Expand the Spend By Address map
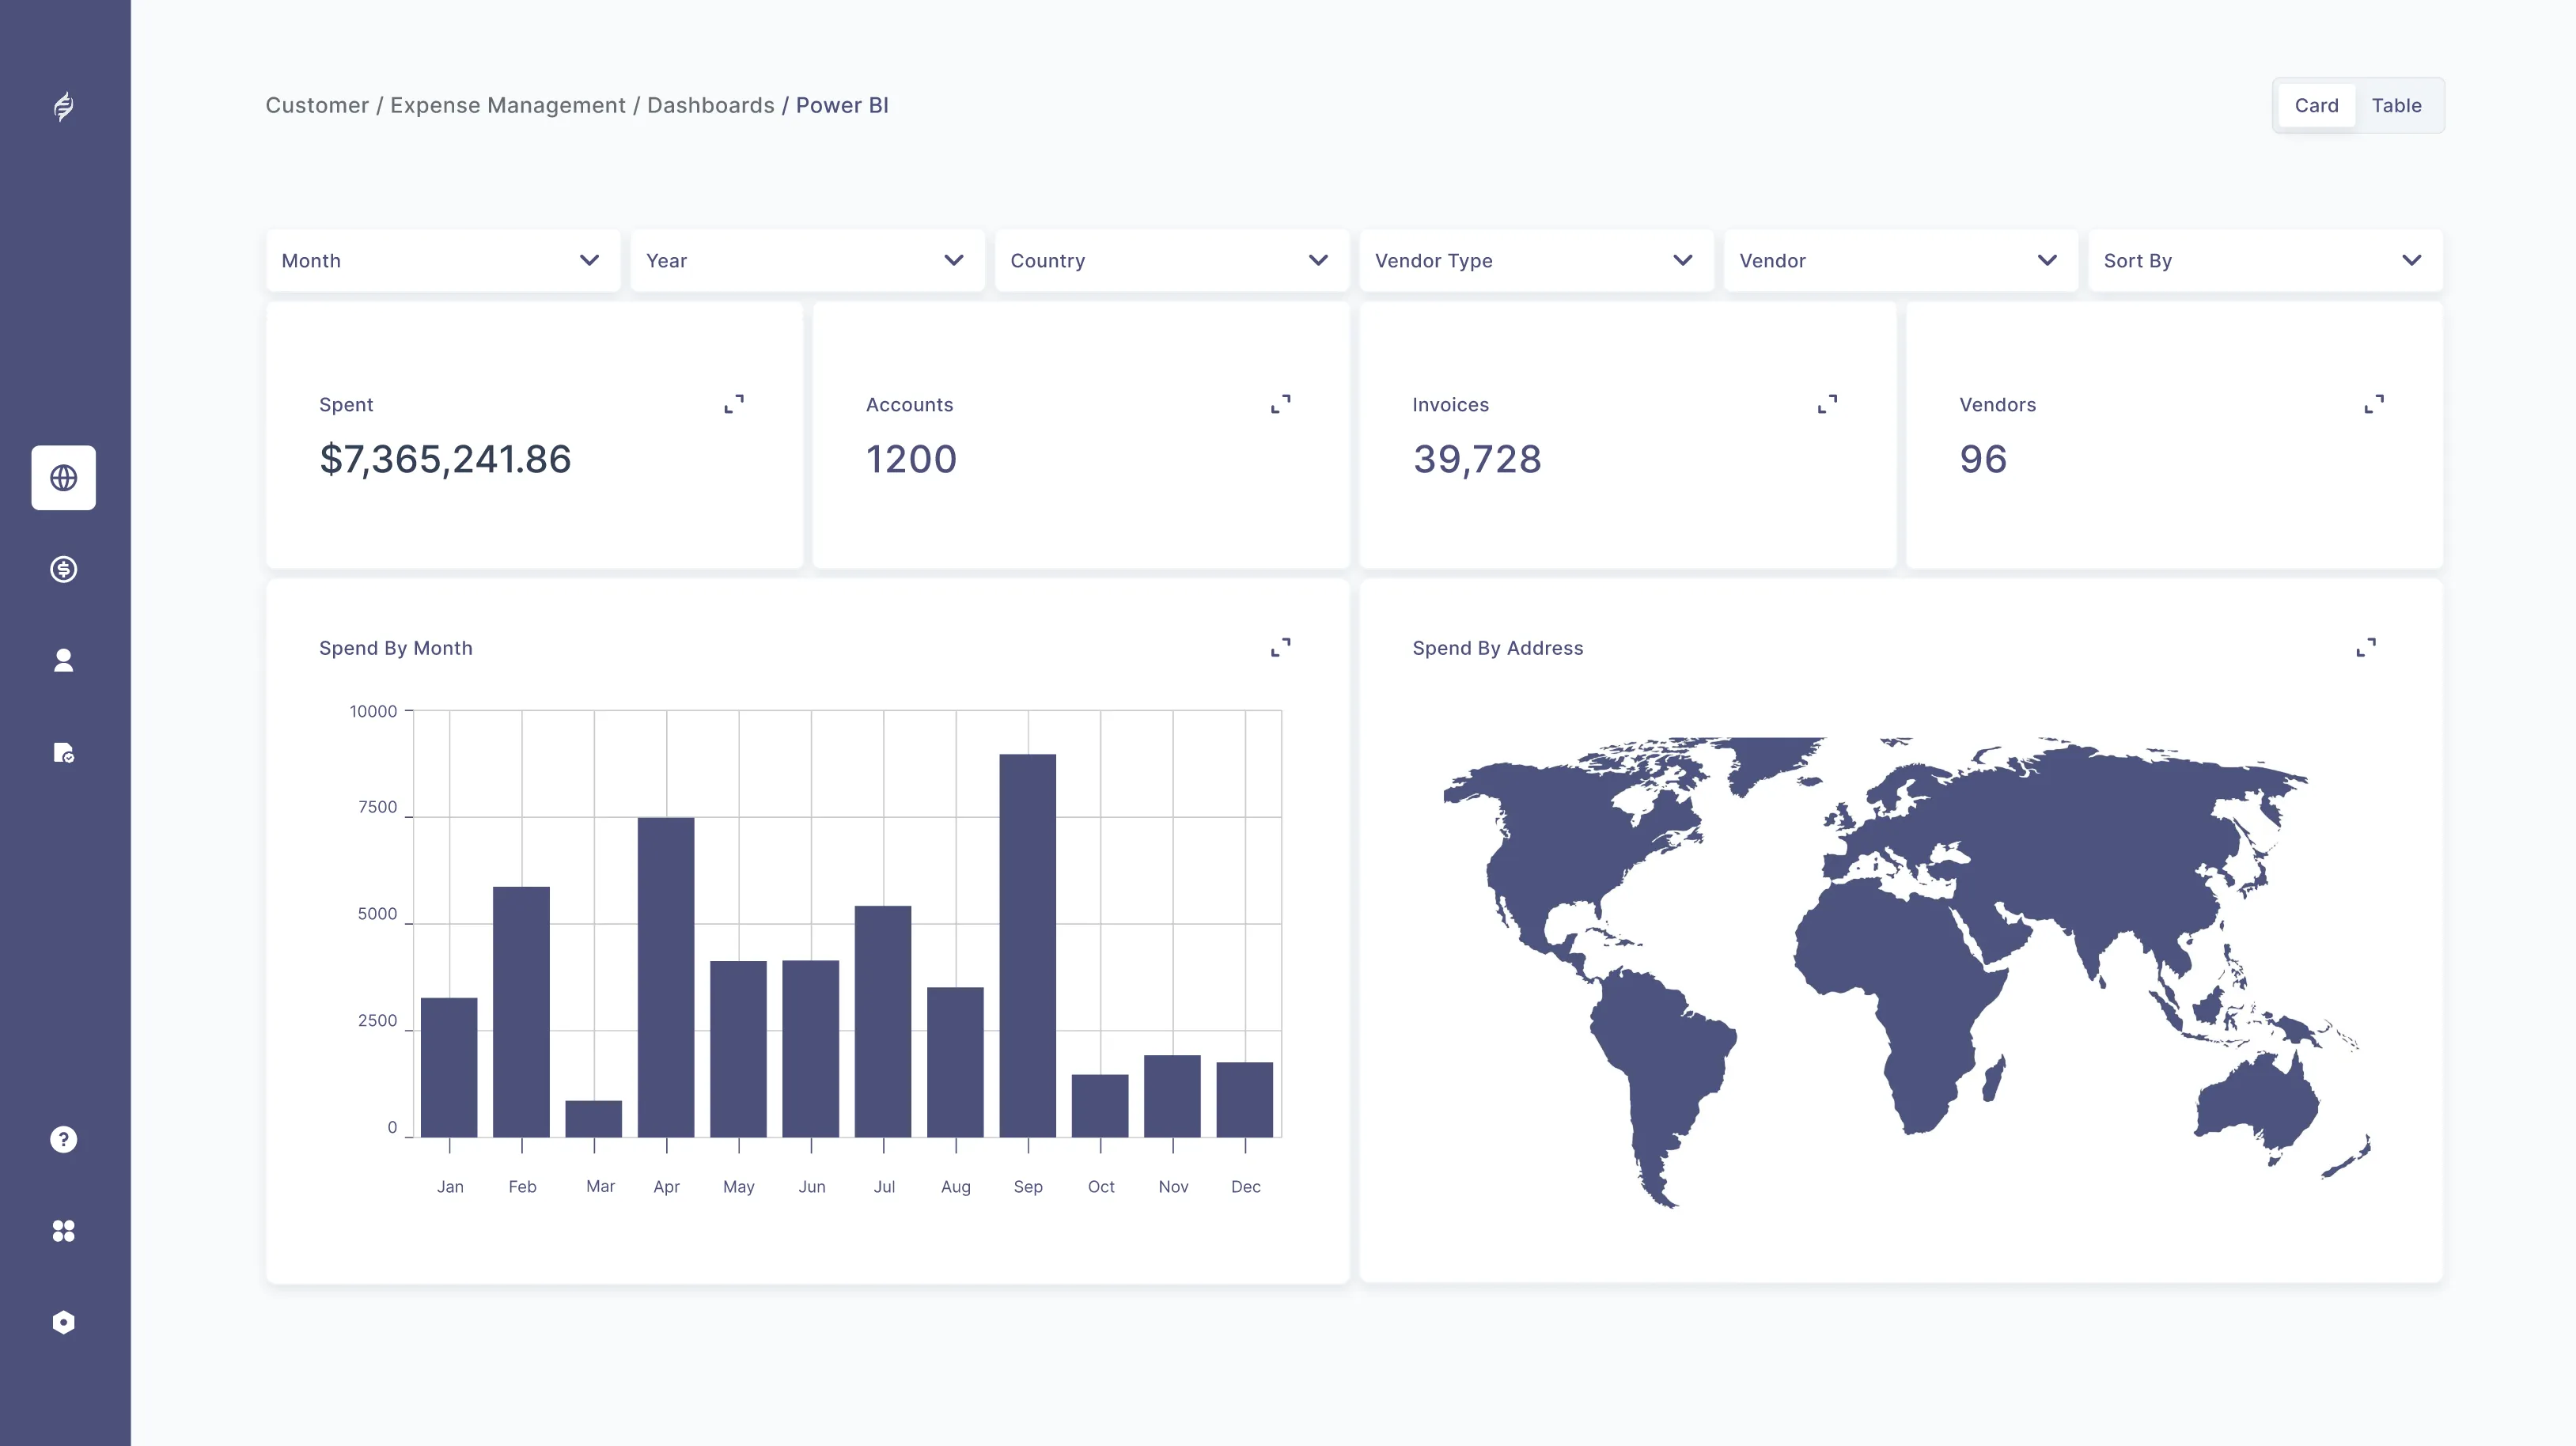This screenshot has height=1446, width=2576. [2366, 648]
